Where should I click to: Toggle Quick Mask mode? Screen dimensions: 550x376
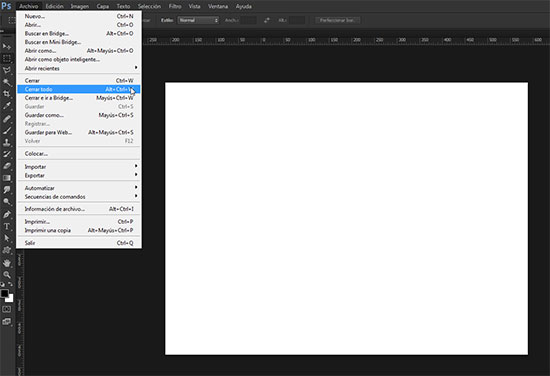(x=7, y=309)
